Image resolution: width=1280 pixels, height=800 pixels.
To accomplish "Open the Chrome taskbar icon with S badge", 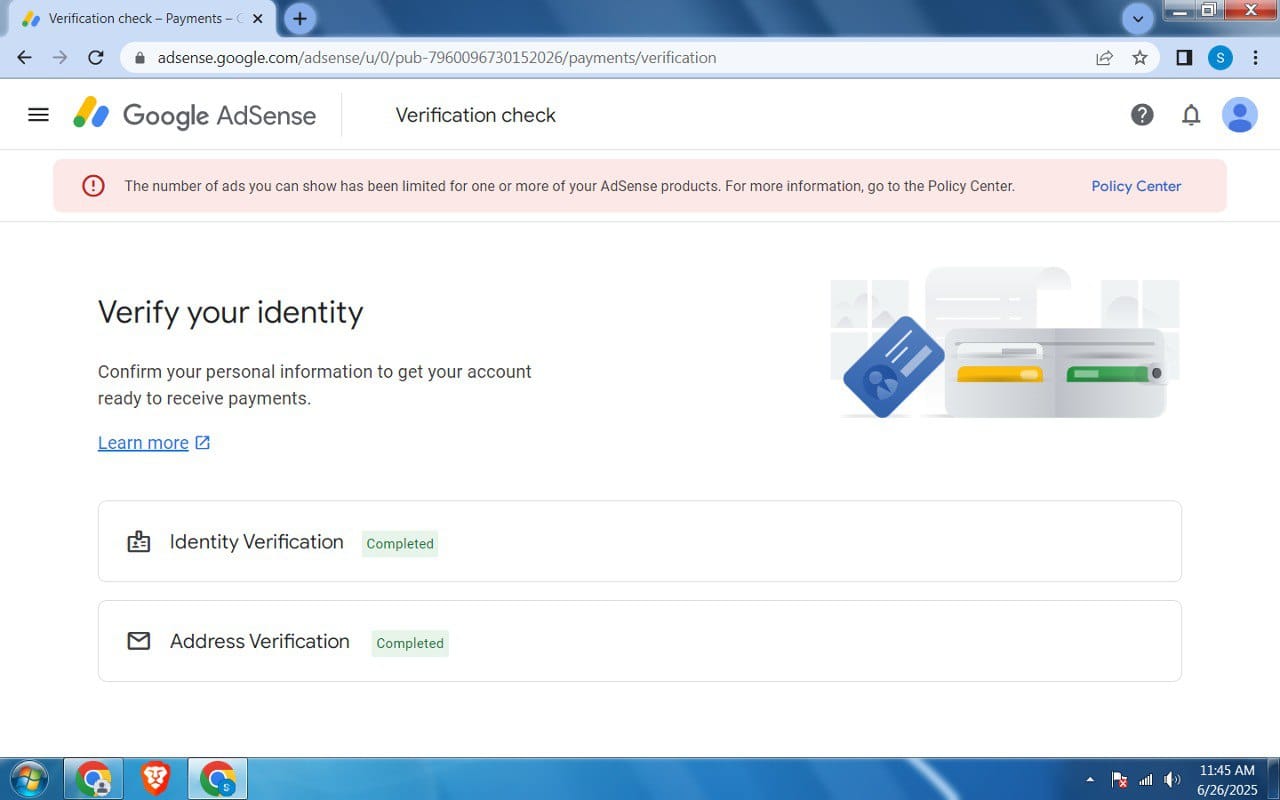I will 217,779.
